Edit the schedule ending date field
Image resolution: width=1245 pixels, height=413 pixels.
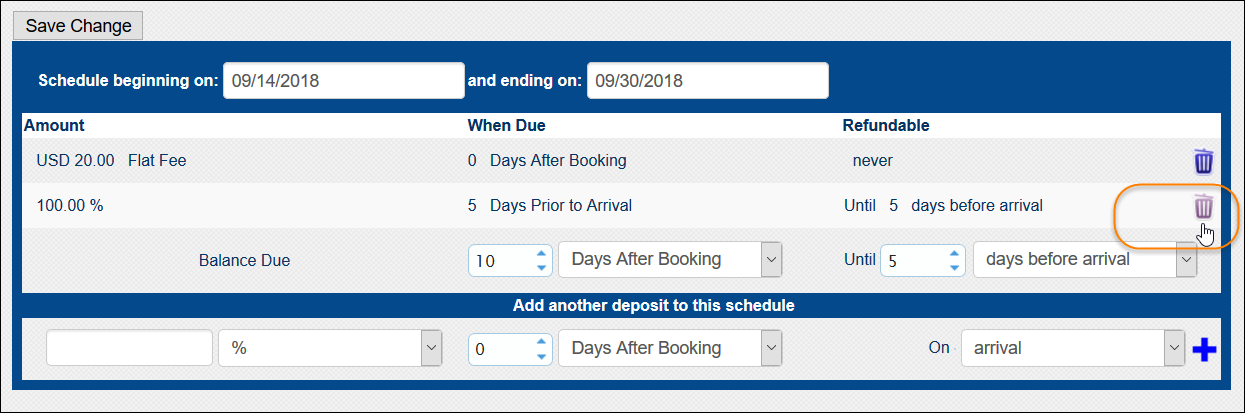(708, 81)
